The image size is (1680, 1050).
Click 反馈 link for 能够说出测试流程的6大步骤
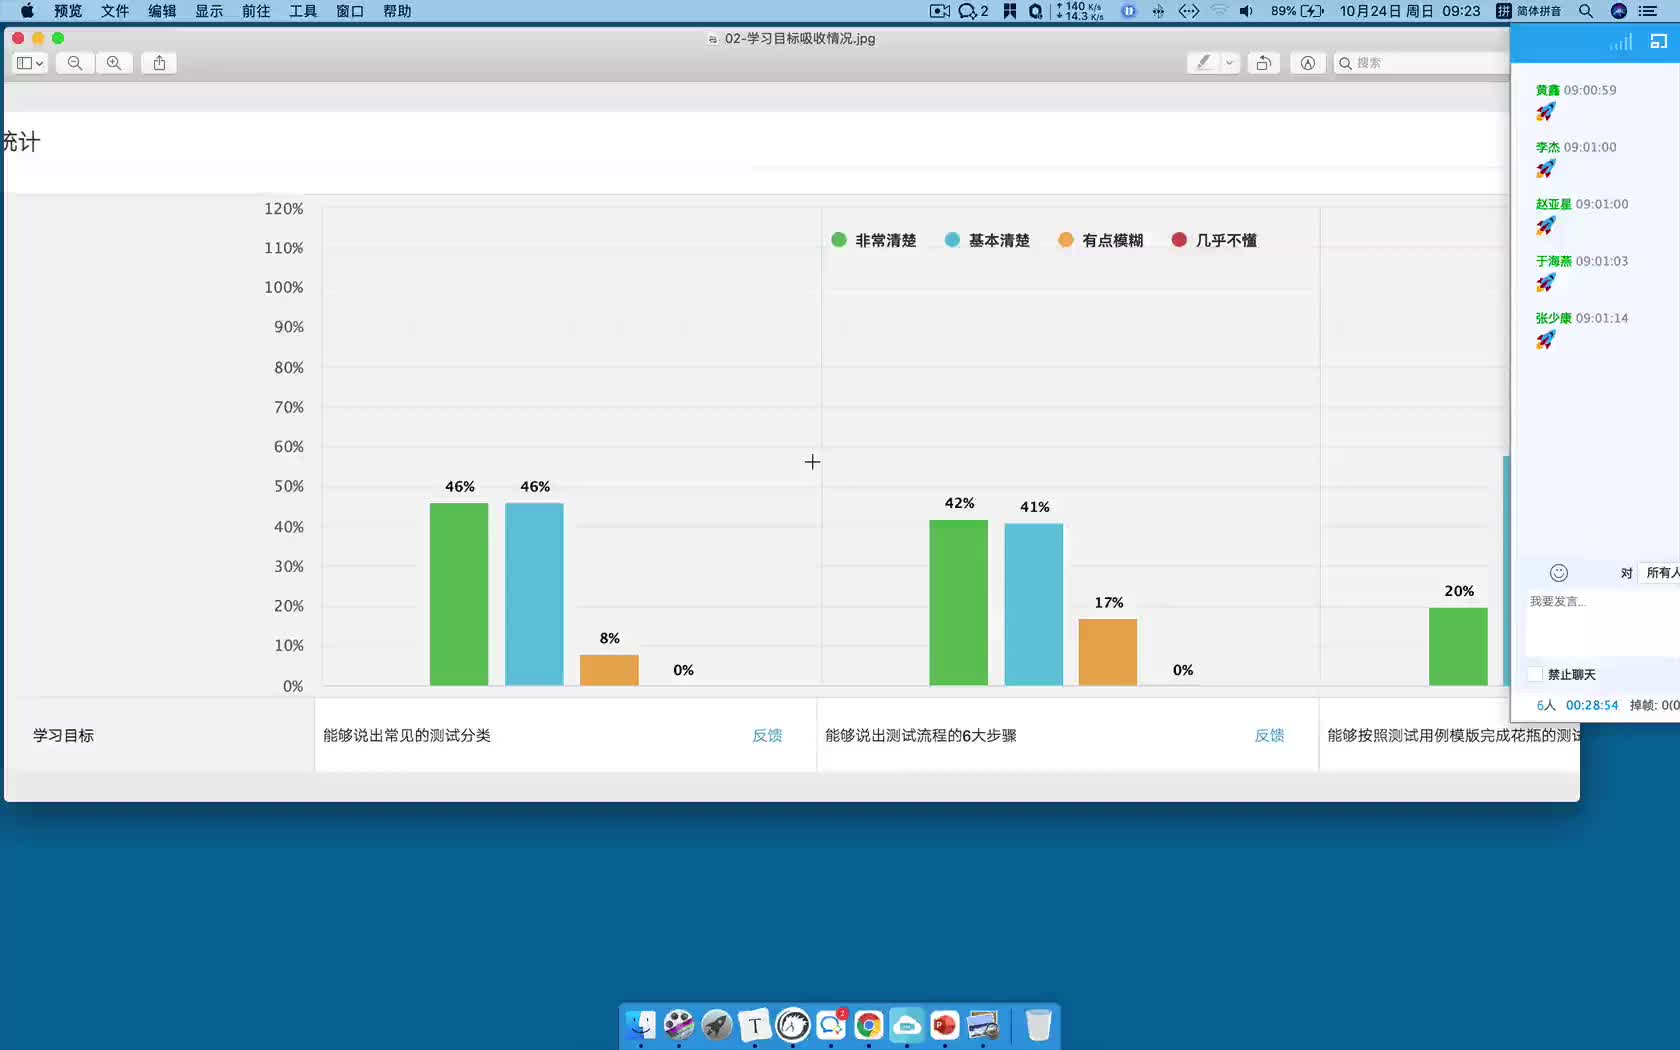[x=1269, y=735]
